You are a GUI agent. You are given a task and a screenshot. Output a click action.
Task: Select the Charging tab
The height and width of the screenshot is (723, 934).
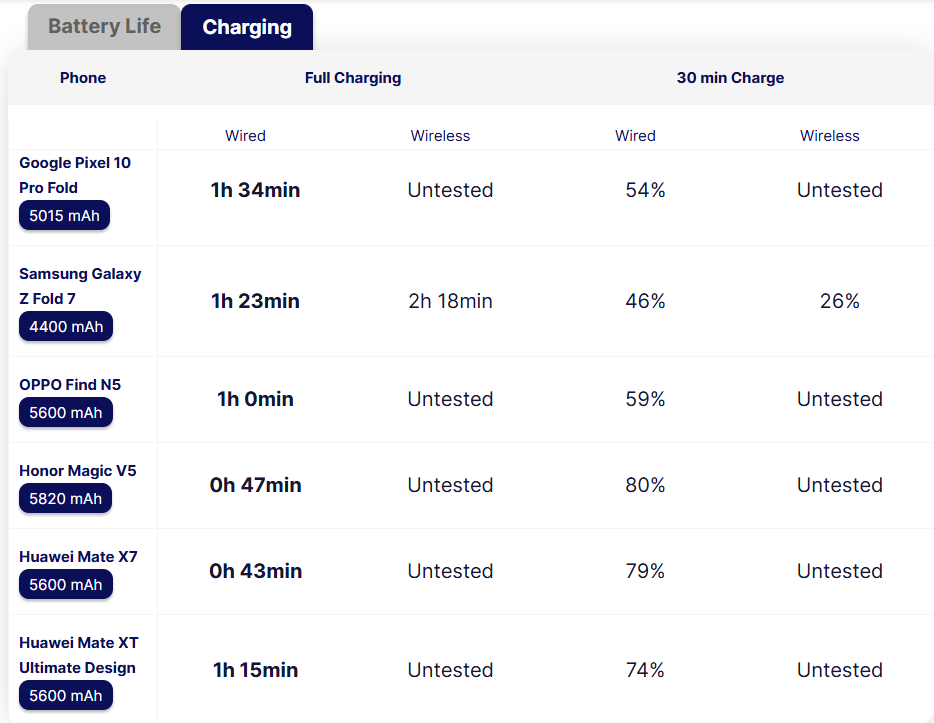(247, 27)
